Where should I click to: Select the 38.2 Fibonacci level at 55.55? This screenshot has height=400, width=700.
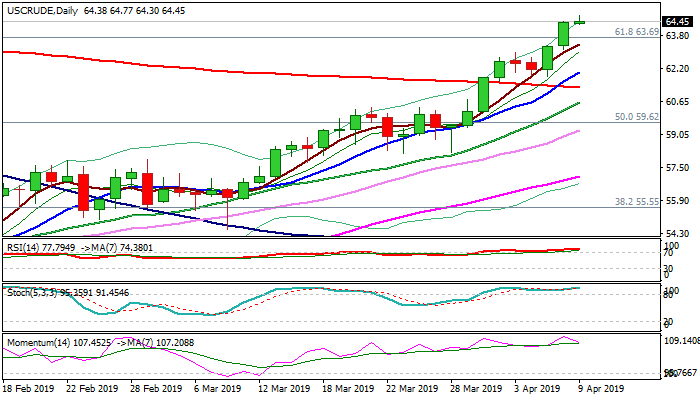point(636,201)
